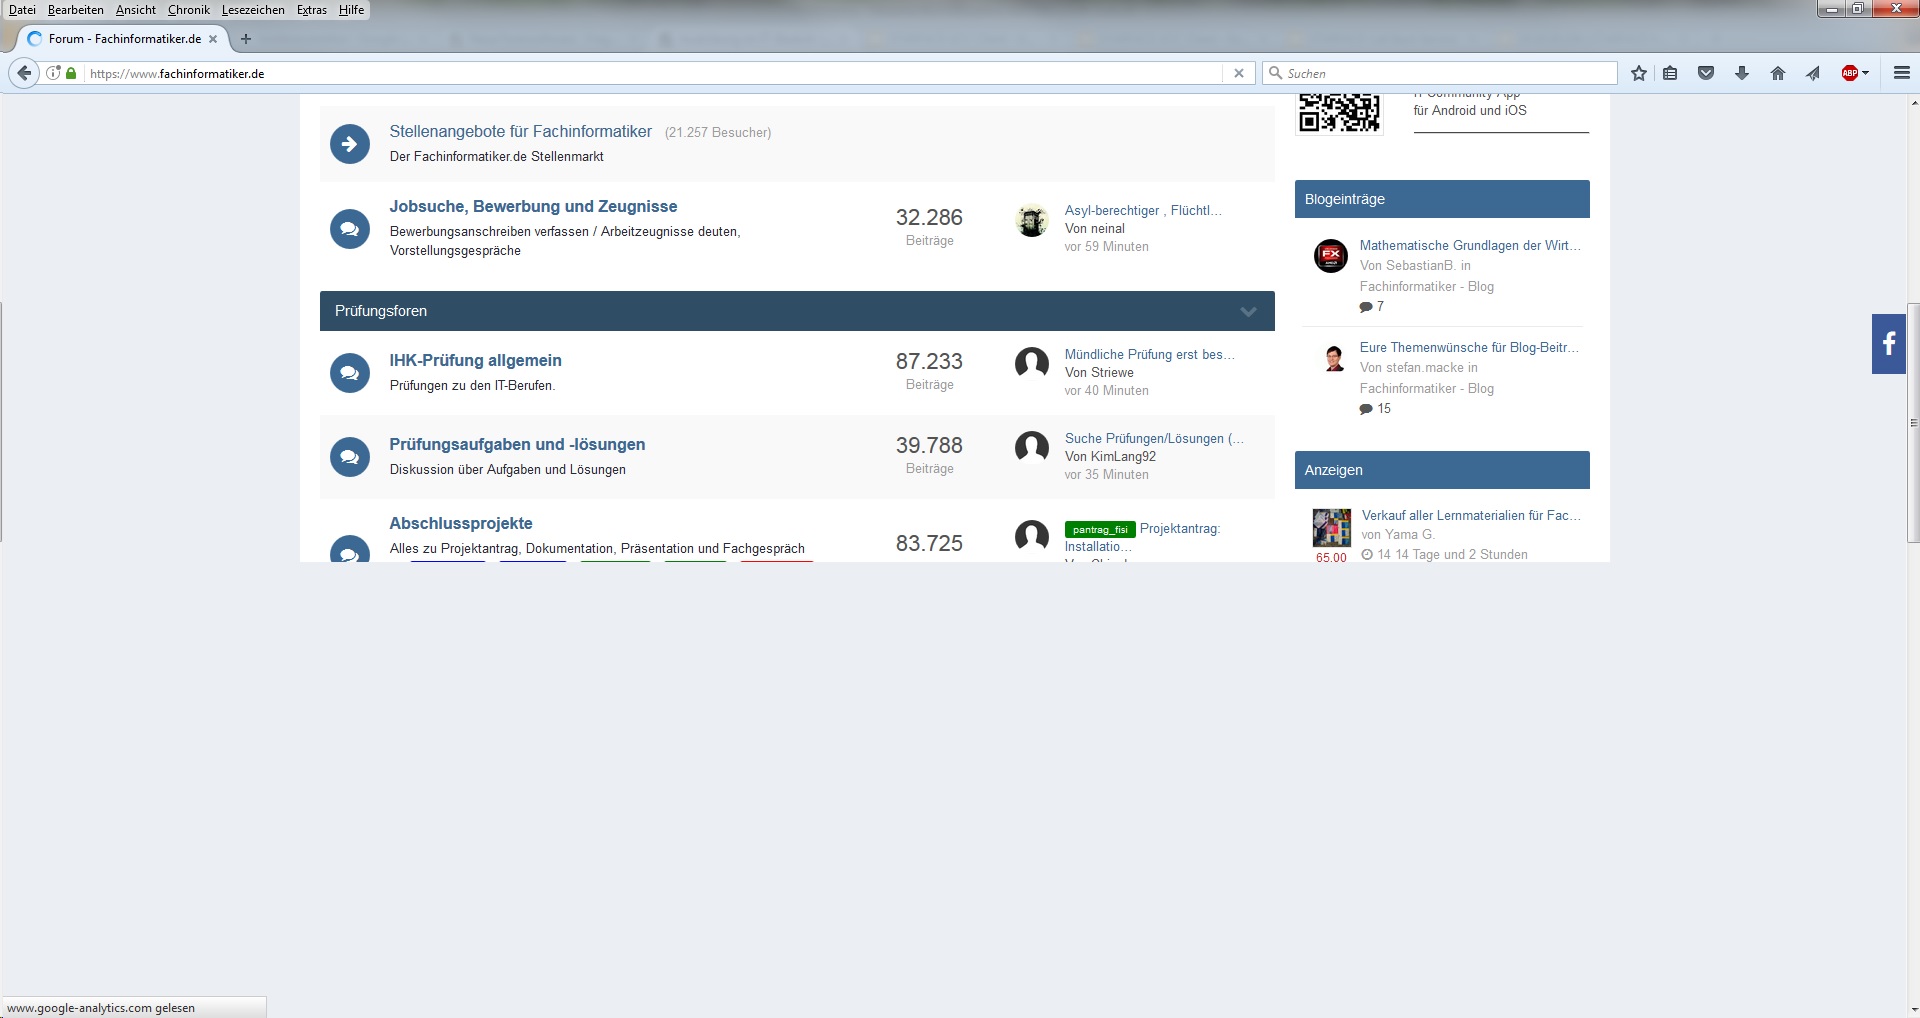Open Projektantrag: Installatio... post link
Image resolution: width=1920 pixels, height=1018 pixels.
click(1180, 529)
